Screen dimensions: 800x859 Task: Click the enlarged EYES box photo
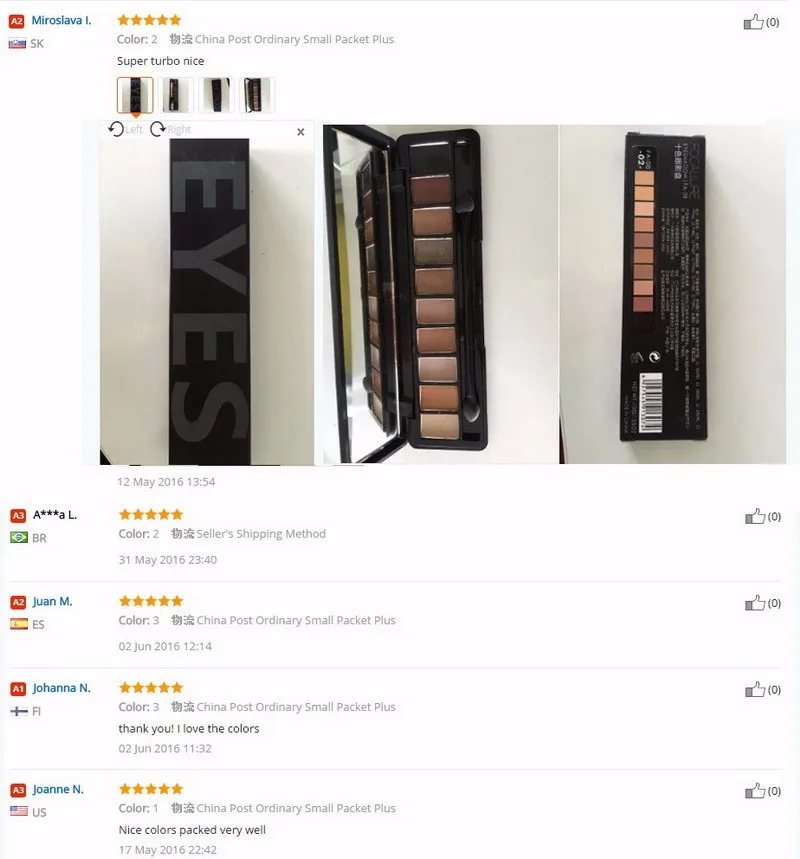click(x=207, y=301)
